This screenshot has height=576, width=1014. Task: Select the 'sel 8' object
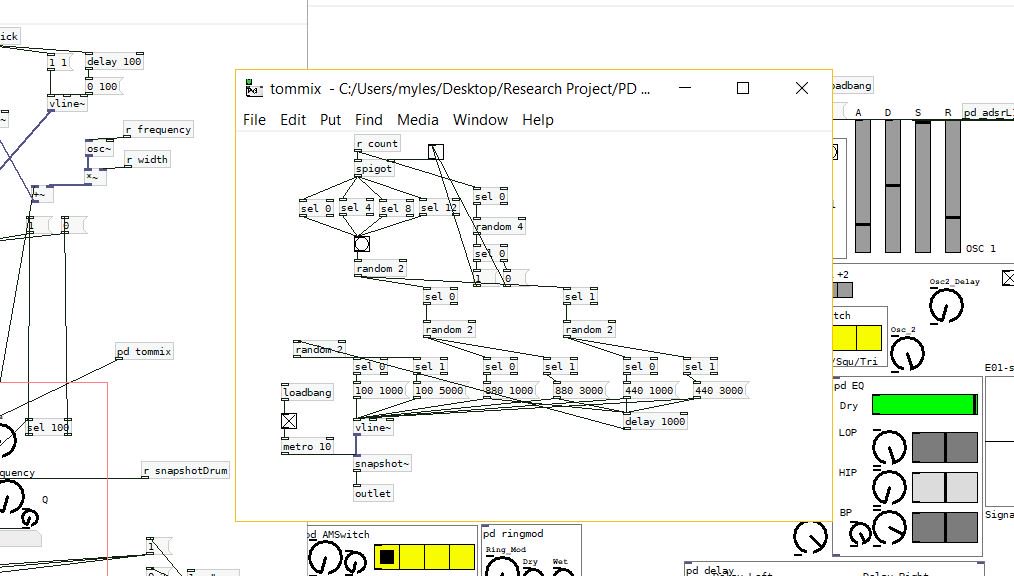pyautogui.click(x=396, y=209)
